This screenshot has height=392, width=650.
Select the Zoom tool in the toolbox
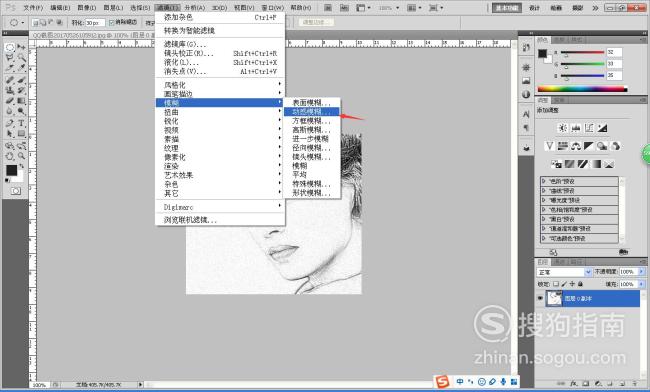[21, 156]
